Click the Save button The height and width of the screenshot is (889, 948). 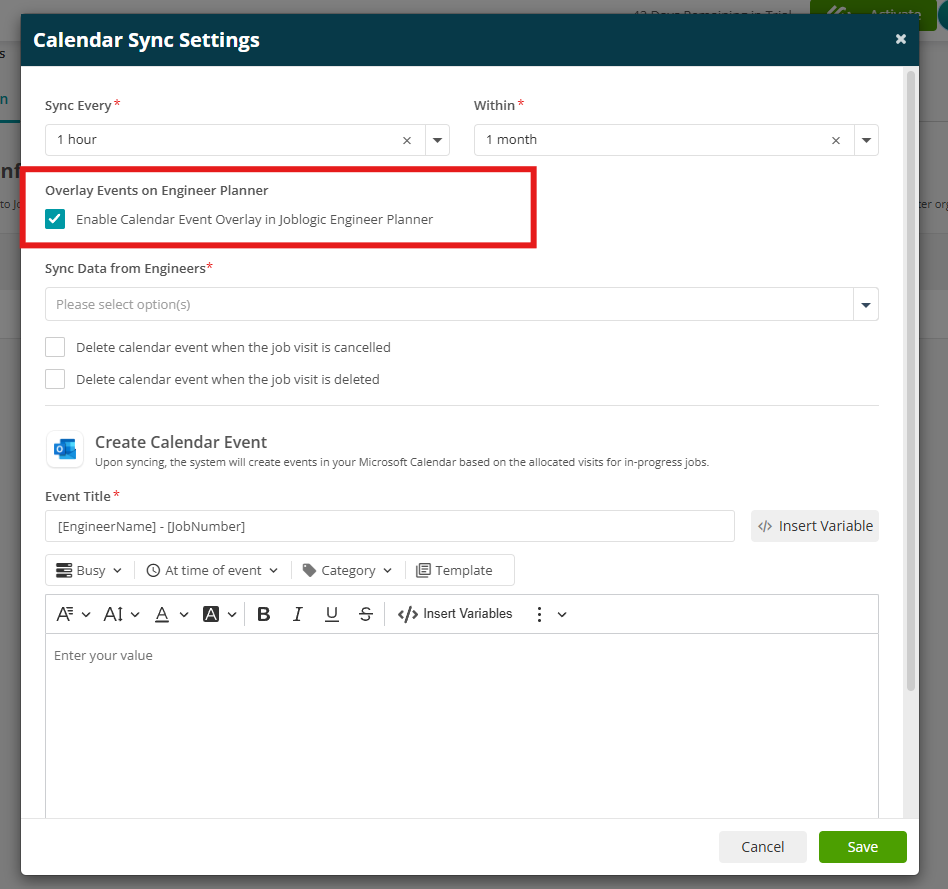click(x=863, y=847)
